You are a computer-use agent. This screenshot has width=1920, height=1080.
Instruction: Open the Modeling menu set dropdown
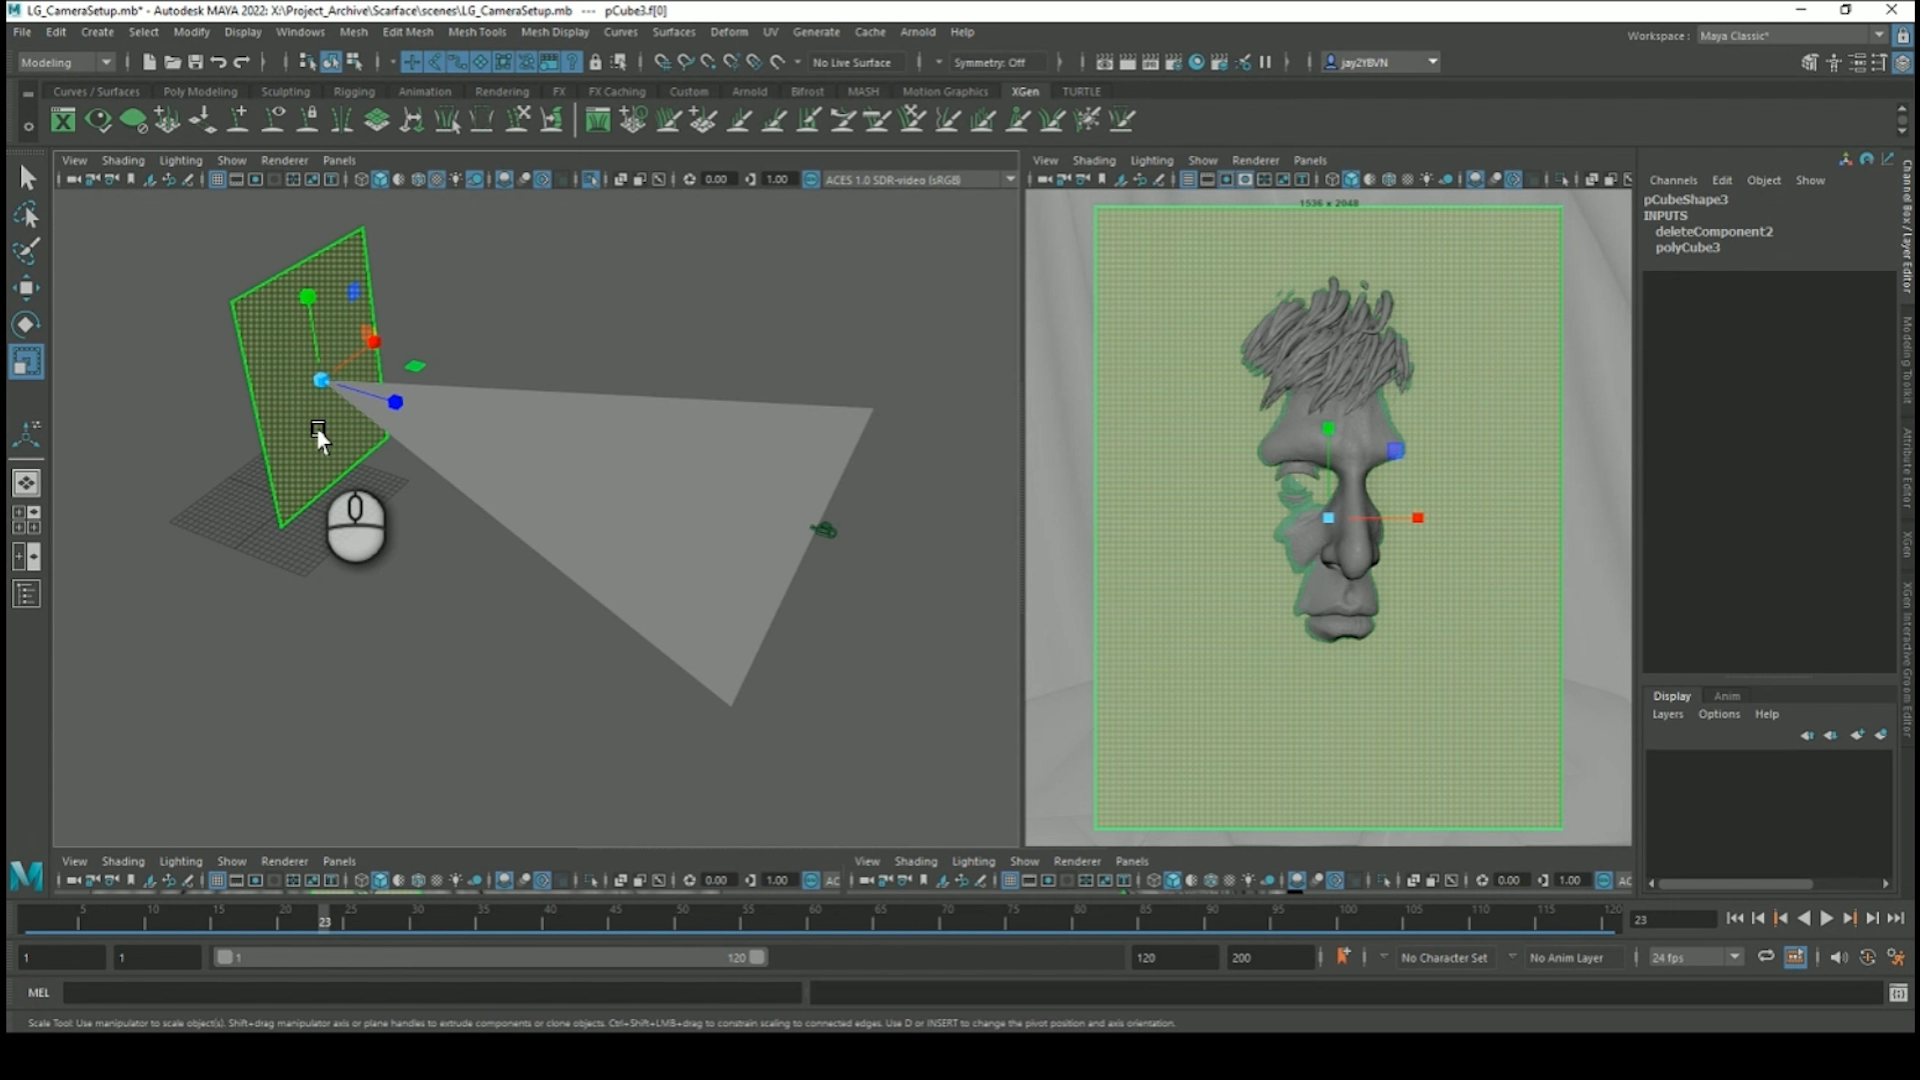[x=66, y=62]
